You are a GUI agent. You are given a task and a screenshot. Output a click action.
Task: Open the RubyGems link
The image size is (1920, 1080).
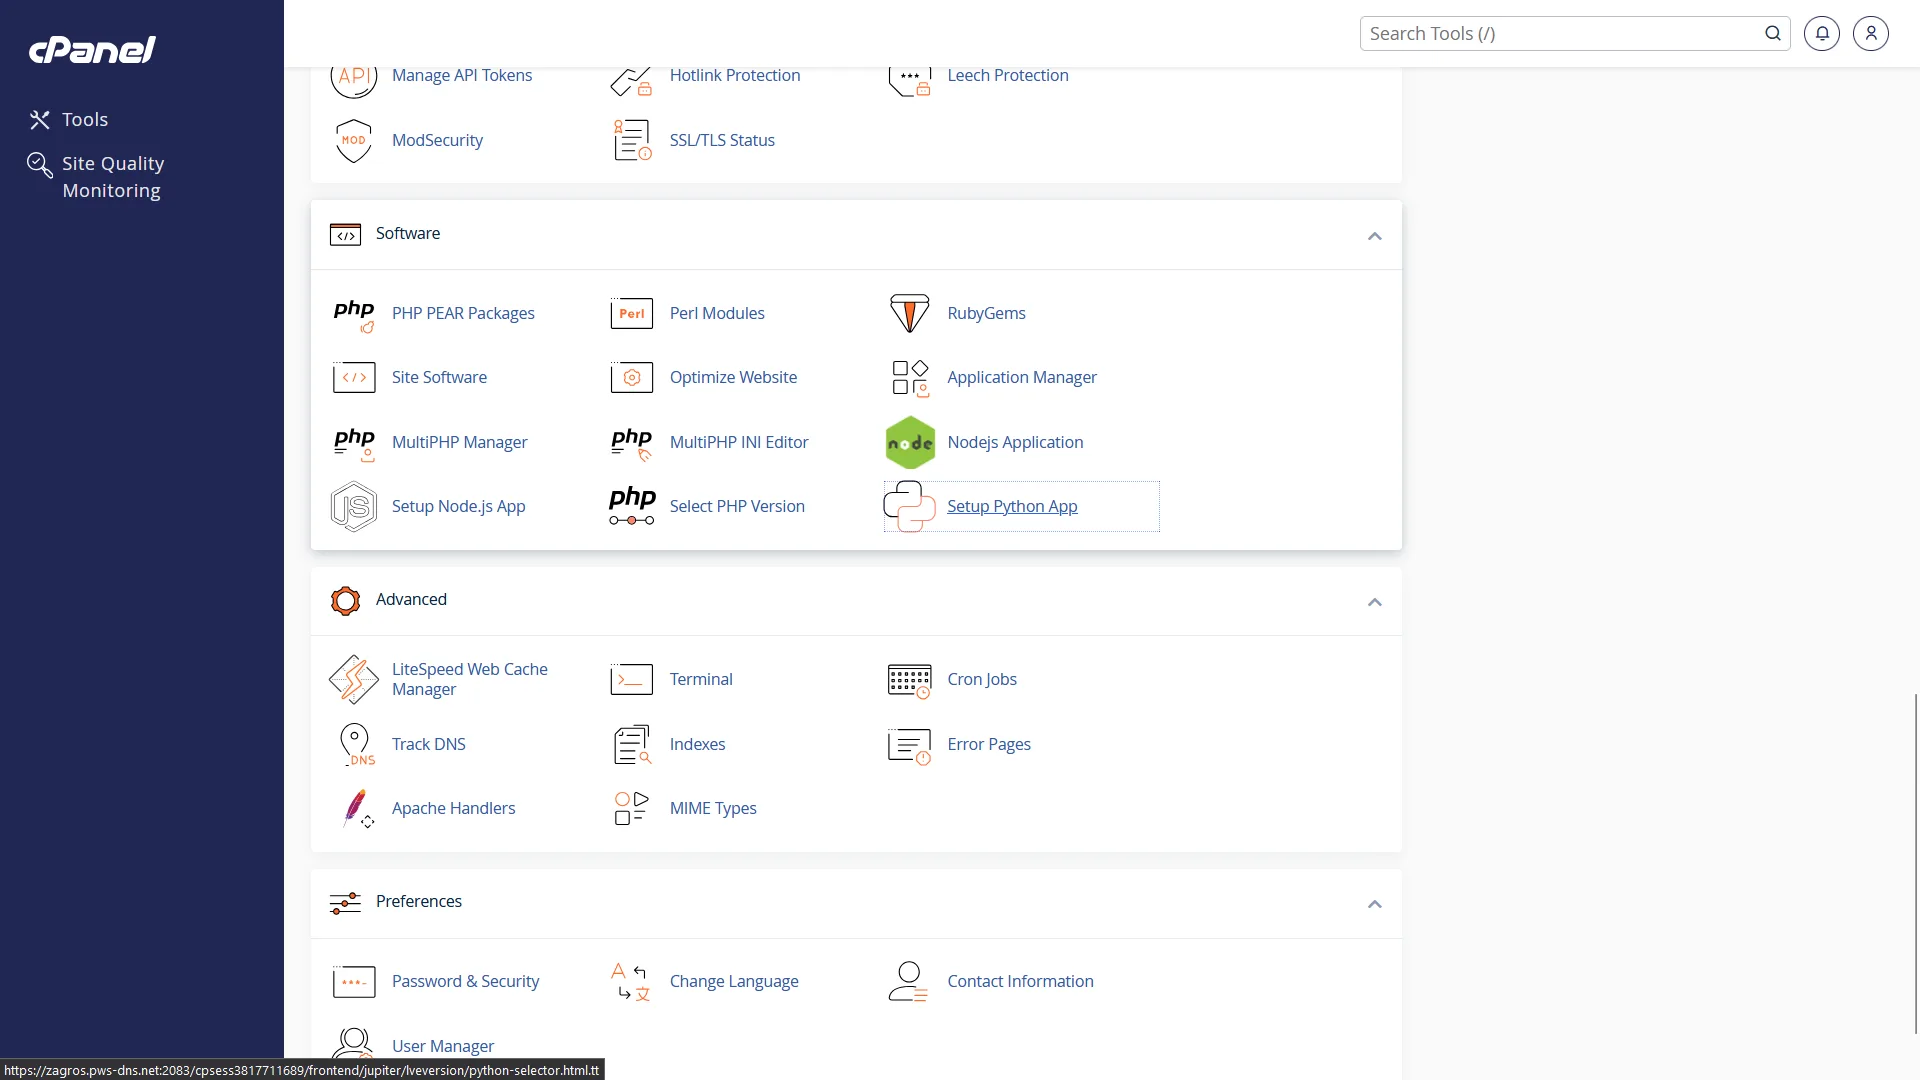click(x=986, y=313)
